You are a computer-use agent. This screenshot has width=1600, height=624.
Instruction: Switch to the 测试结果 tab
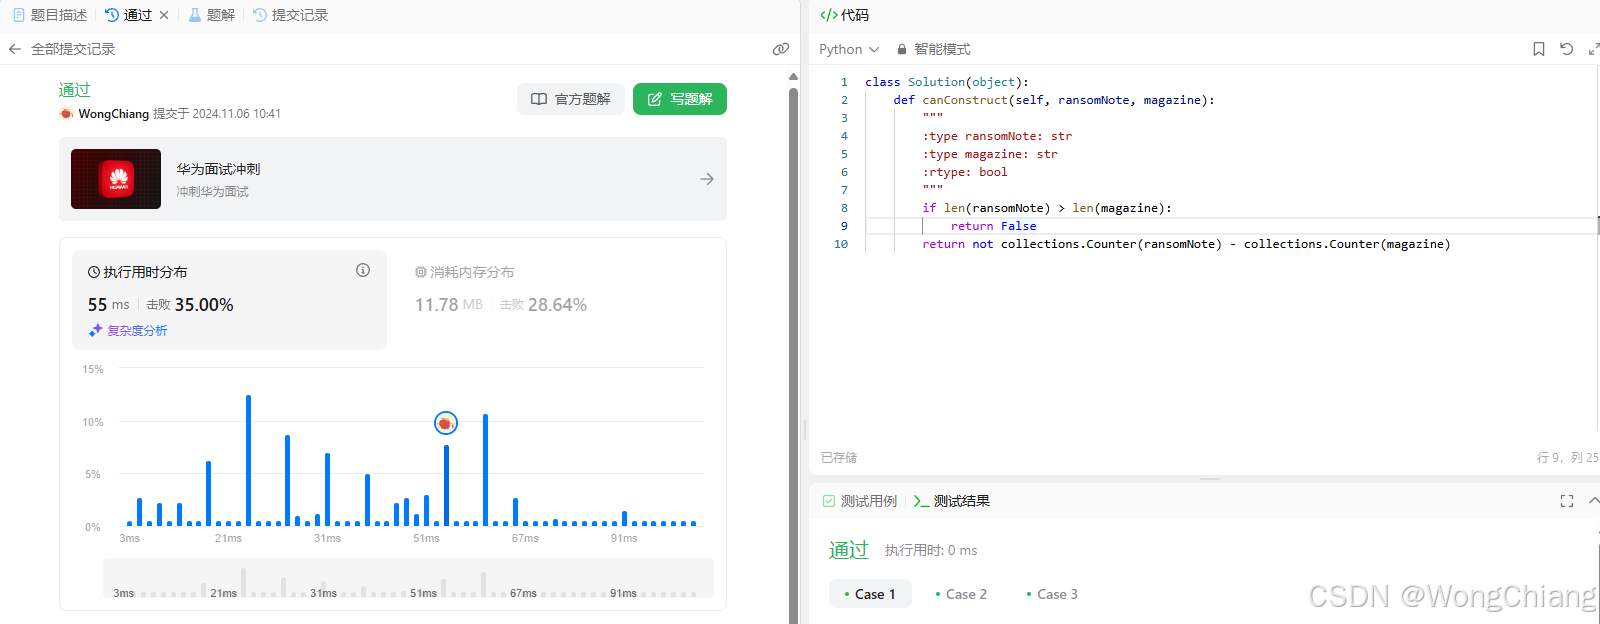[952, 501]
